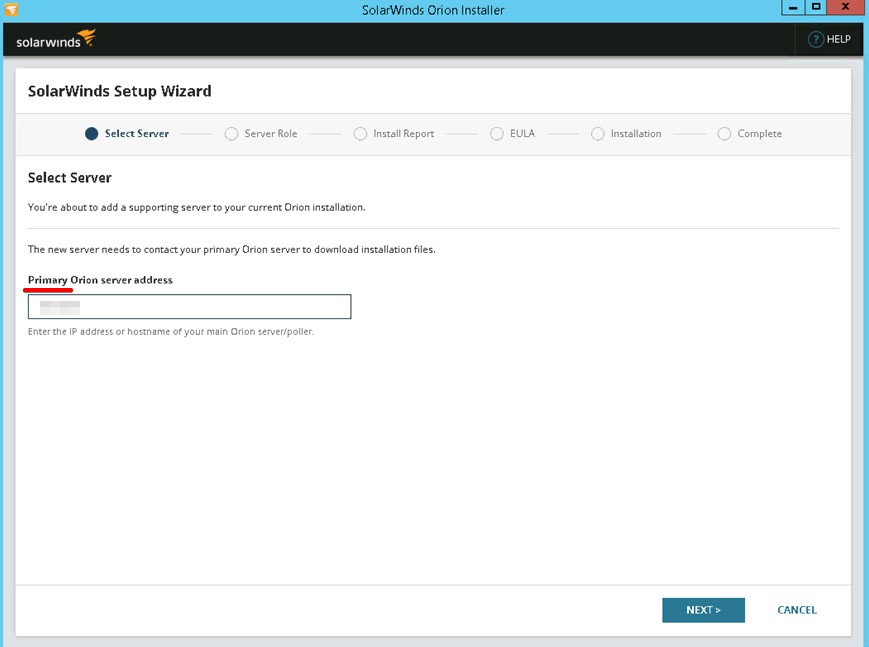Select the Server Role step label
Image resolution: width=869 pixels, height=647 pixels.
(271, 134)
